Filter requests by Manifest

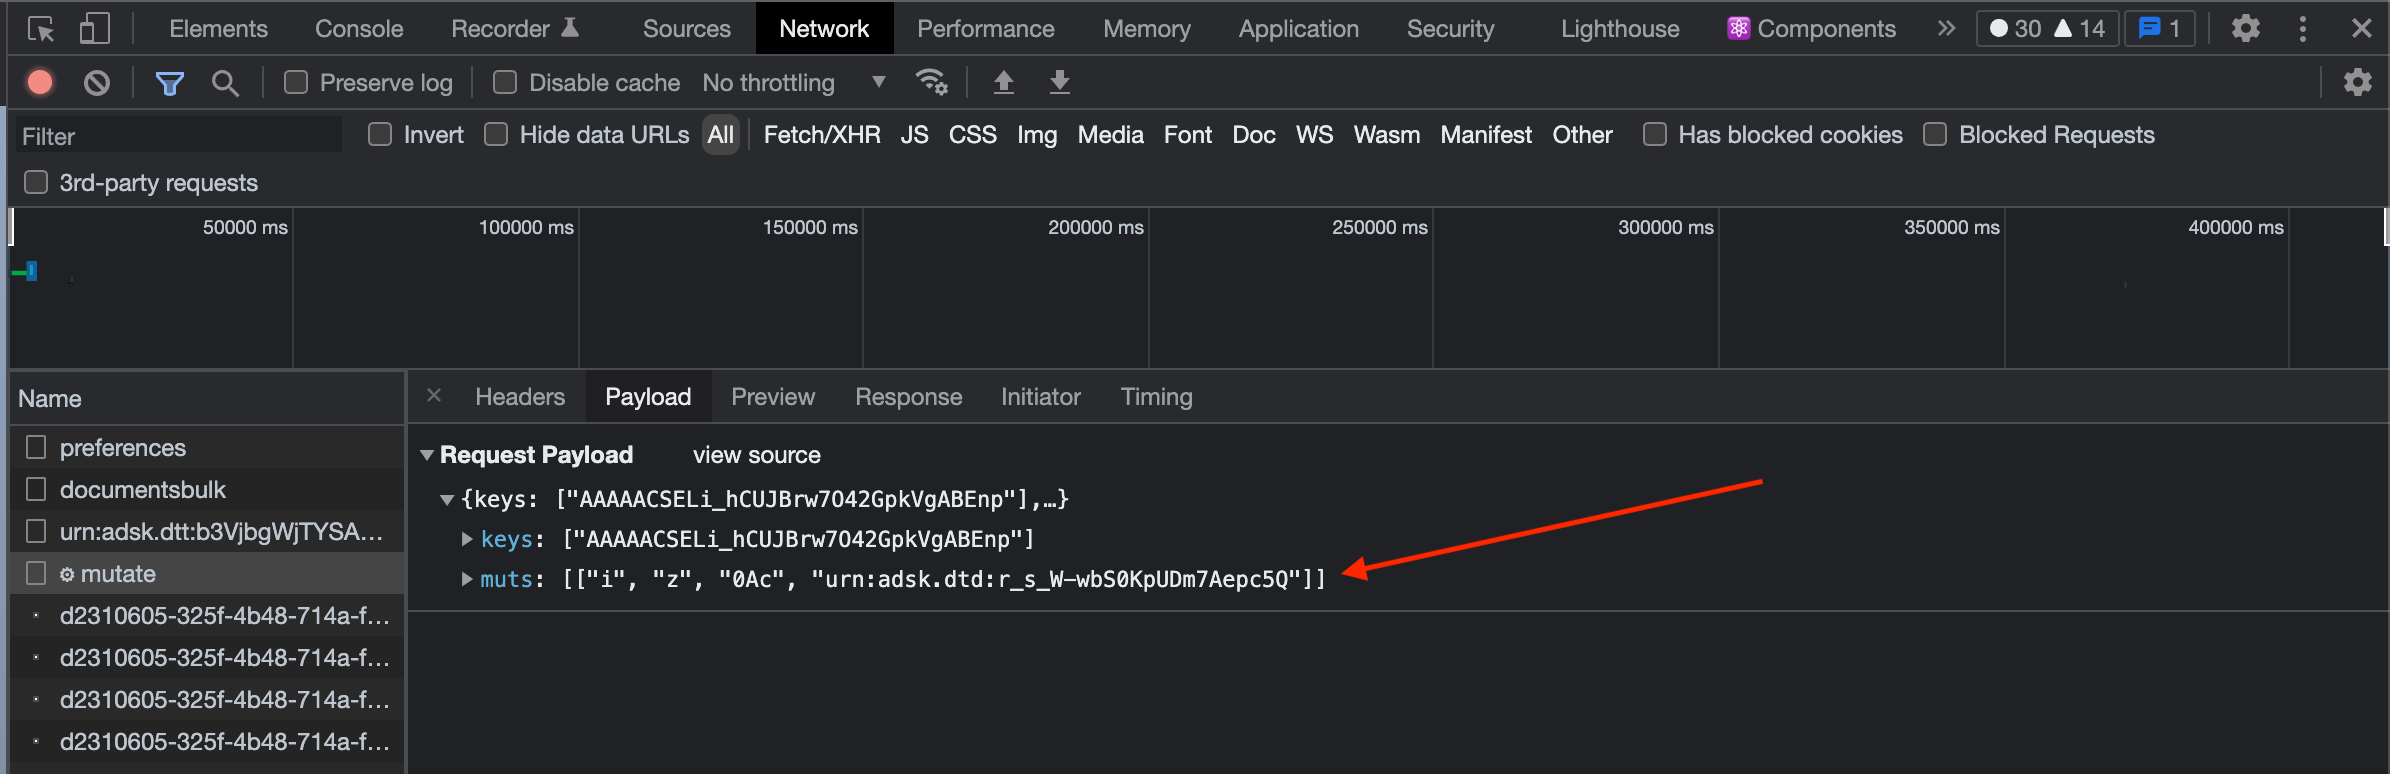pos(1486,134)
